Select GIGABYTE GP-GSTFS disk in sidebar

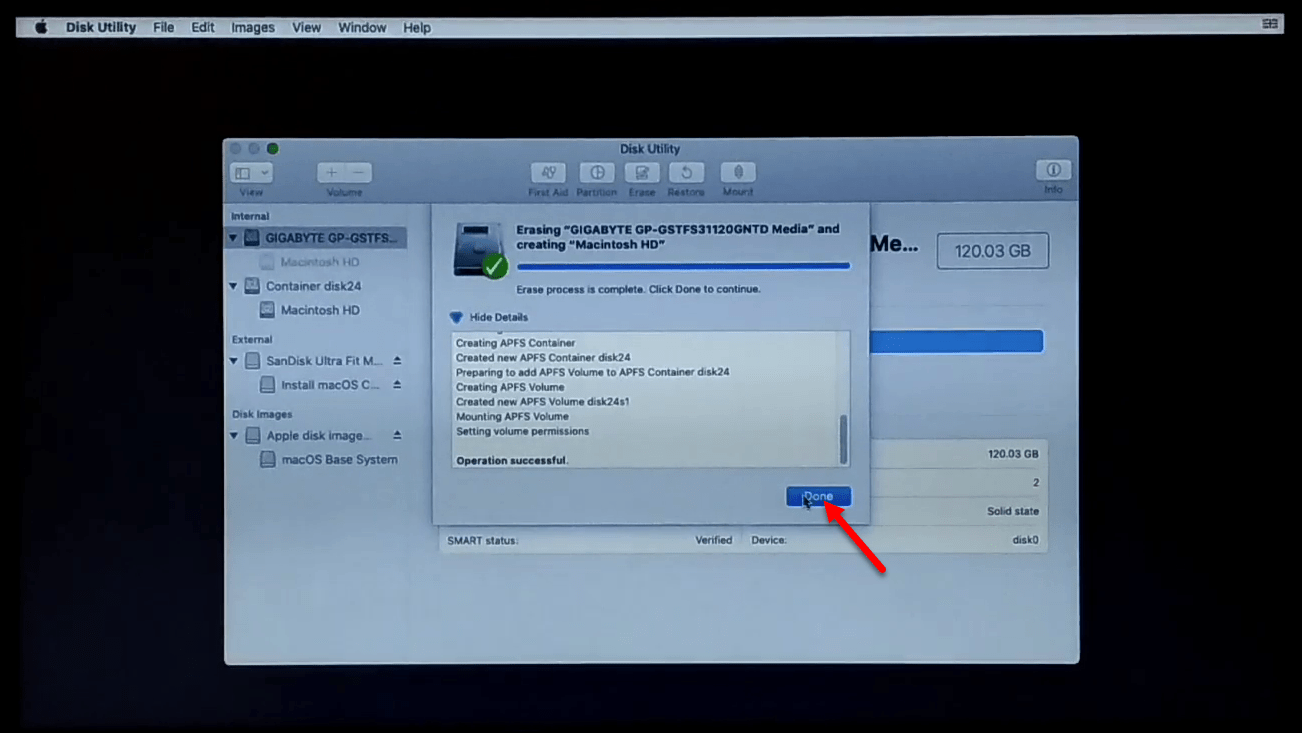coord(316,238)
